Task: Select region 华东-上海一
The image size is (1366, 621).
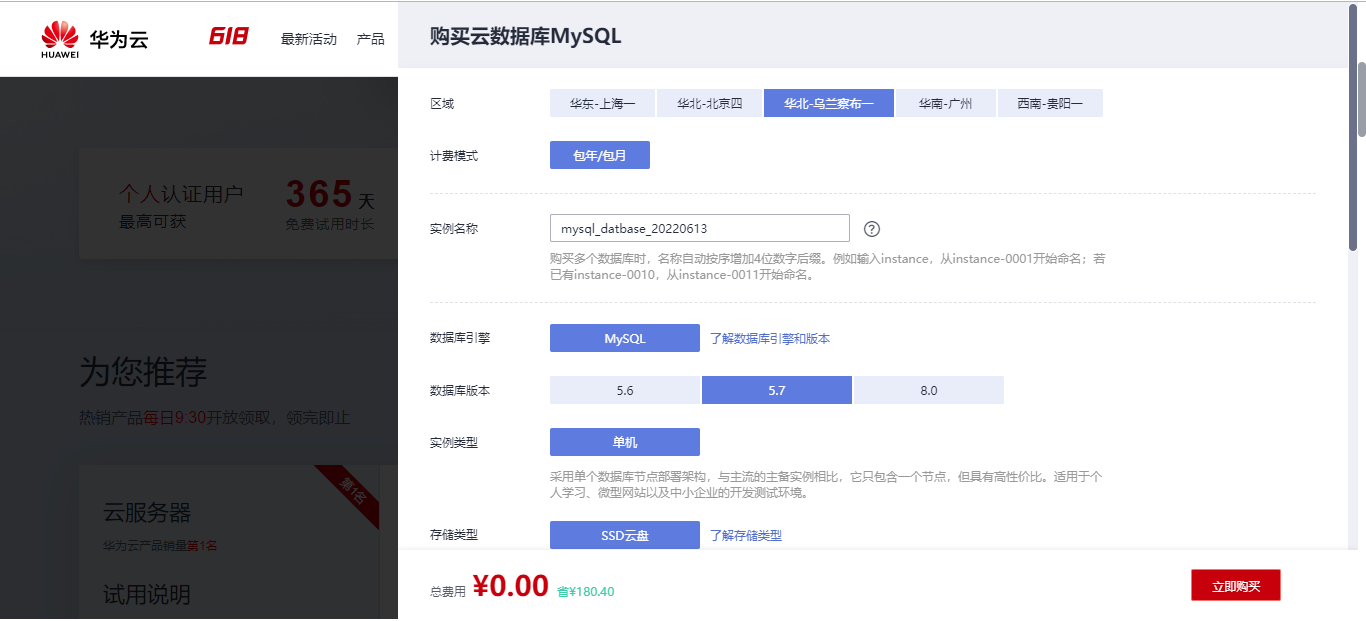Action: [x=602, y=103]
